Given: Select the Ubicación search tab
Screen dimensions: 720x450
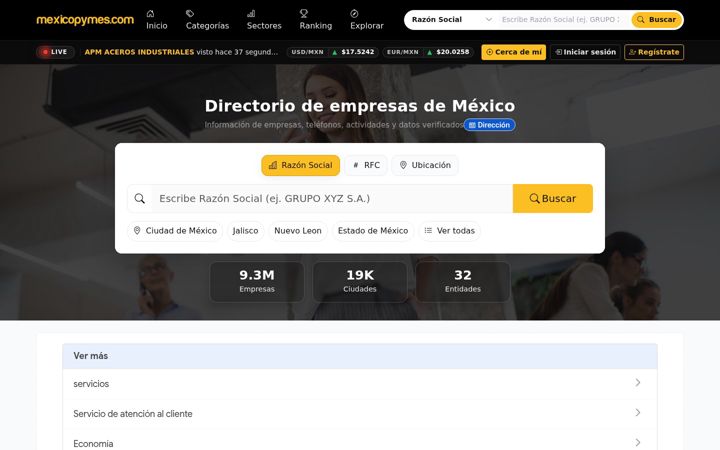Looking at the screenshot, I should pos(425,165).
